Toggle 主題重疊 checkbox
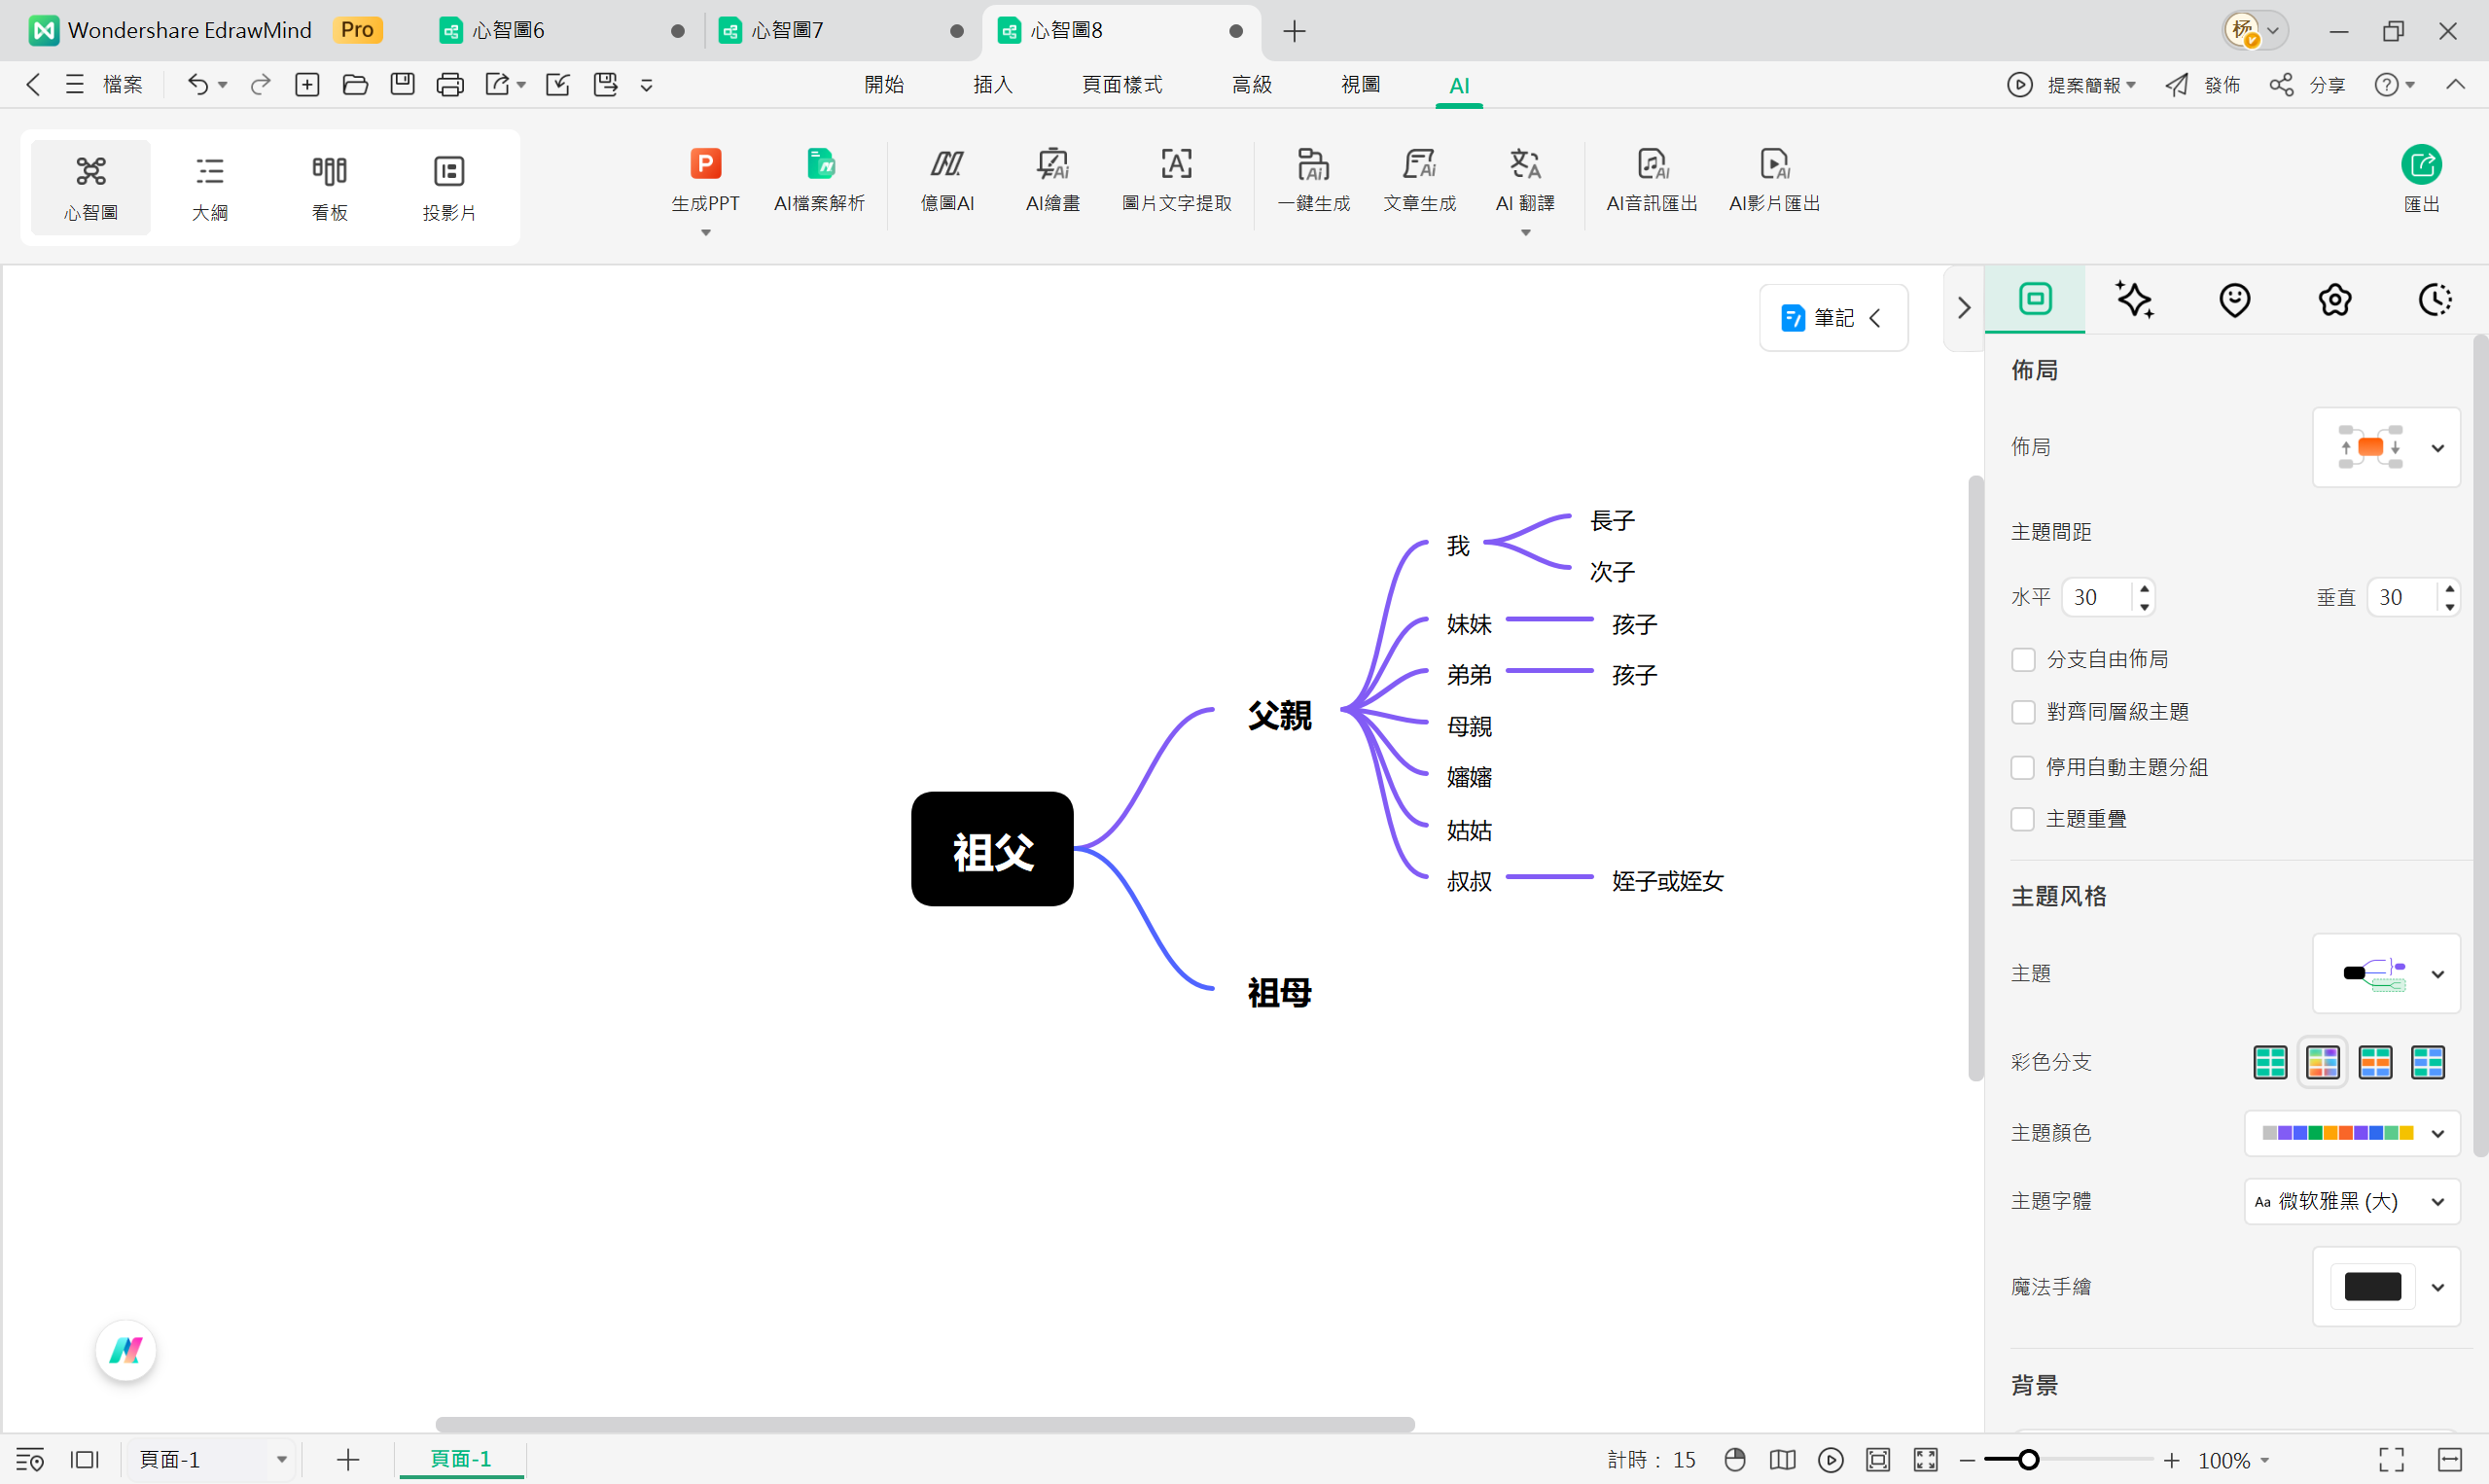This screenshot has height=1484, width=2489. click(x=2023, y=820)
